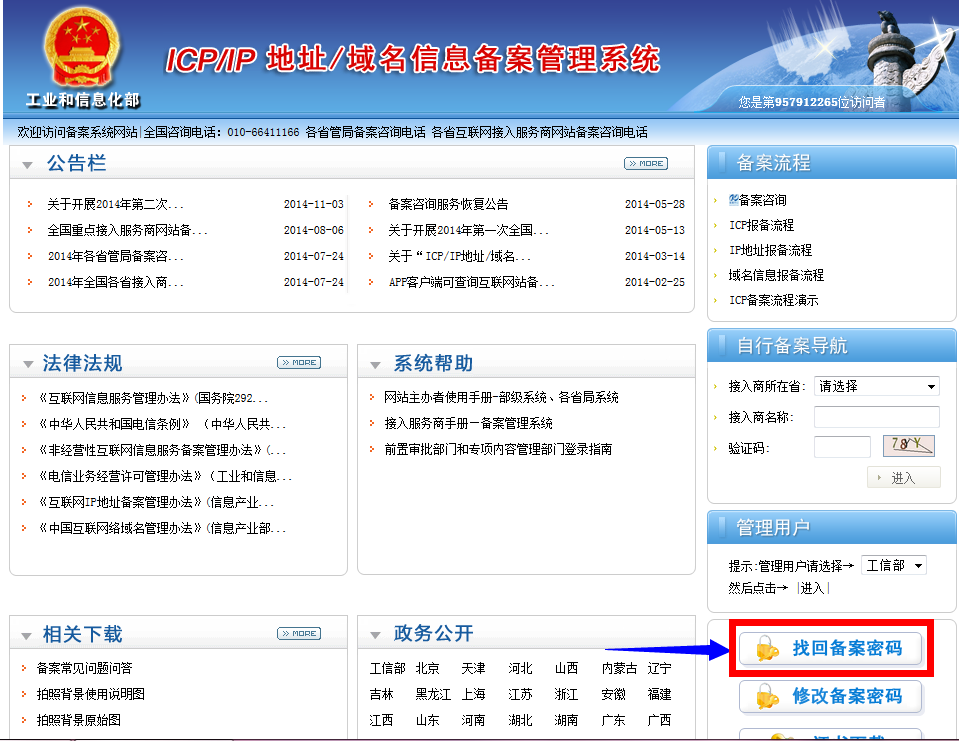959x741 pixels.
Task: Open the ICP报备流程 link
Action: [761, 225]
